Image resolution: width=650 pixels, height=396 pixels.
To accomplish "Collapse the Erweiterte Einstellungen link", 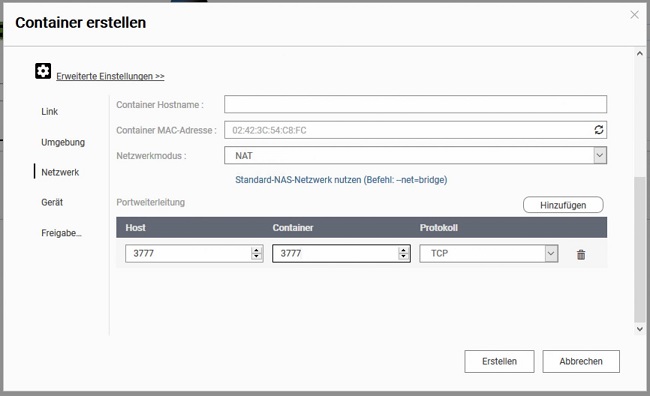I will [110, 76].
